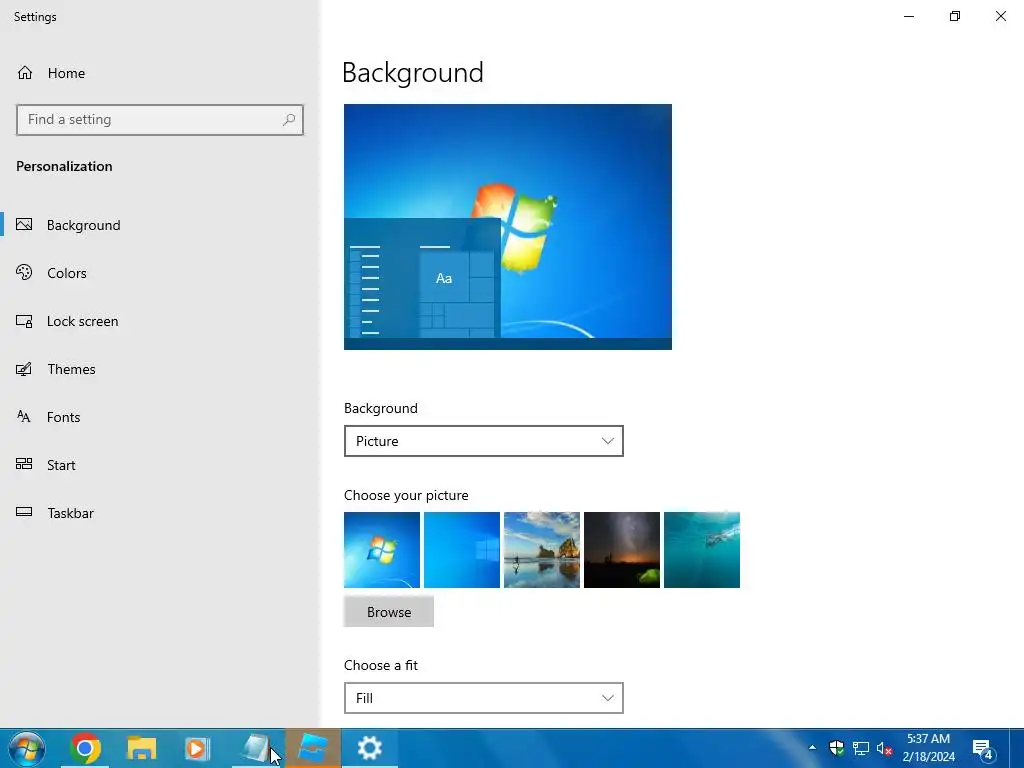Open Taskbar settings page
This screenshot has width=1024, height=768.
point(71,513)
